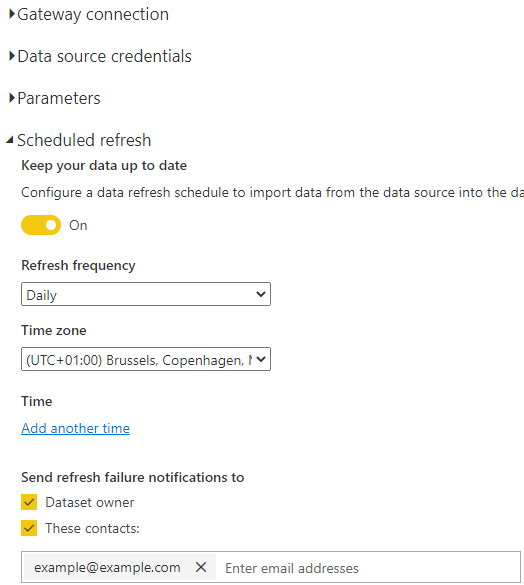Remove example@example.com contact with X
Viewport: 524px width, 585px height.
[201, 567]
